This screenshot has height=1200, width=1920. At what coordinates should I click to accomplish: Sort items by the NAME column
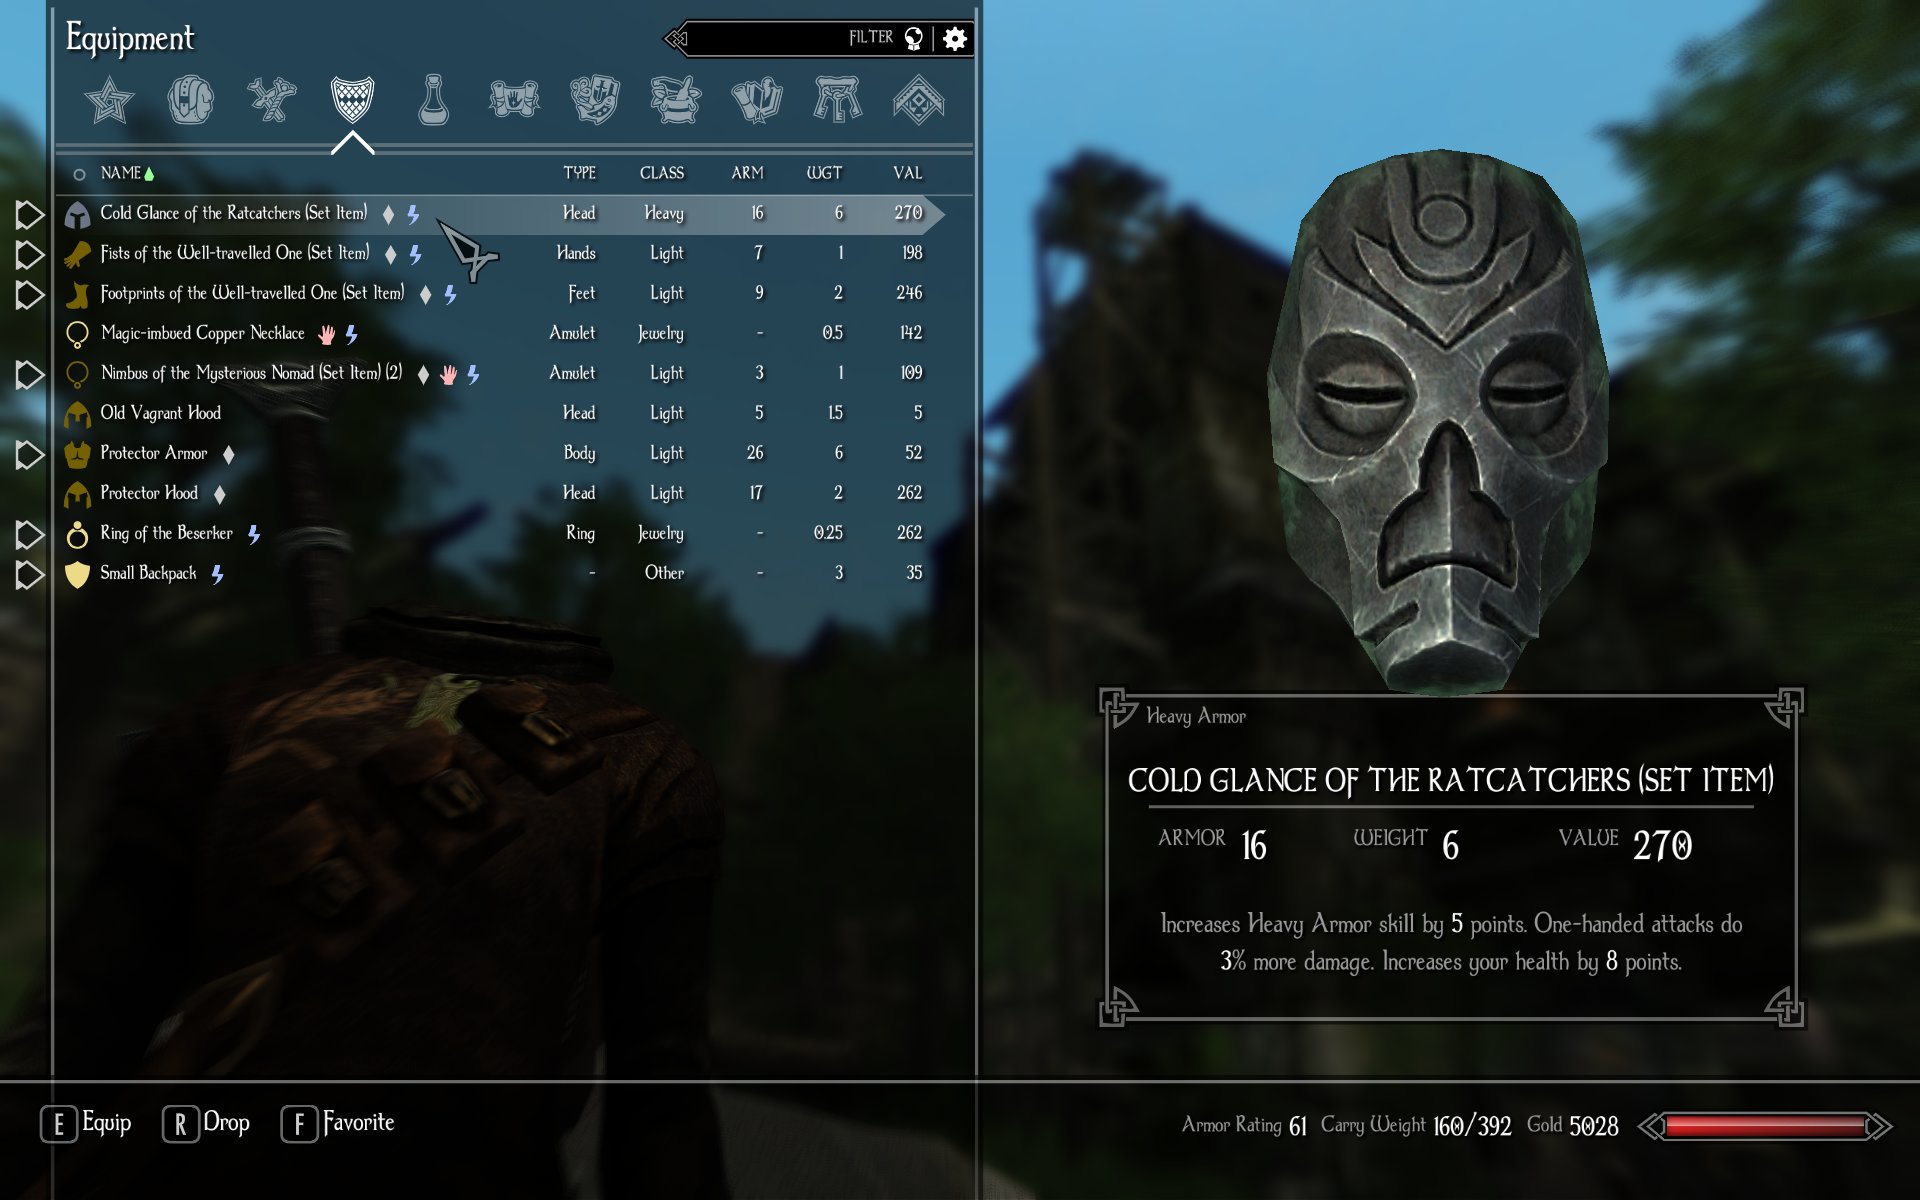(121, 173)
